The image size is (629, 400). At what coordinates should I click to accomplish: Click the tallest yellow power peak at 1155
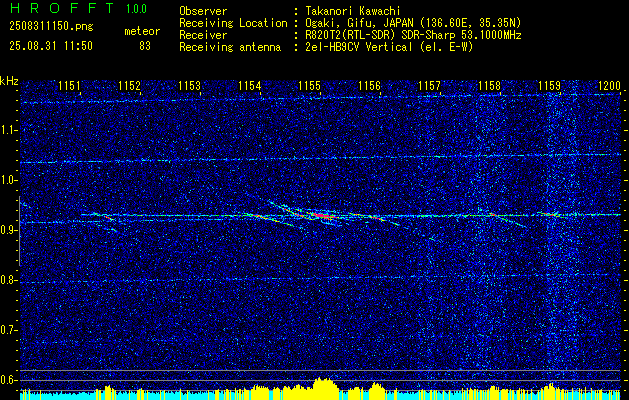[325, 386]
